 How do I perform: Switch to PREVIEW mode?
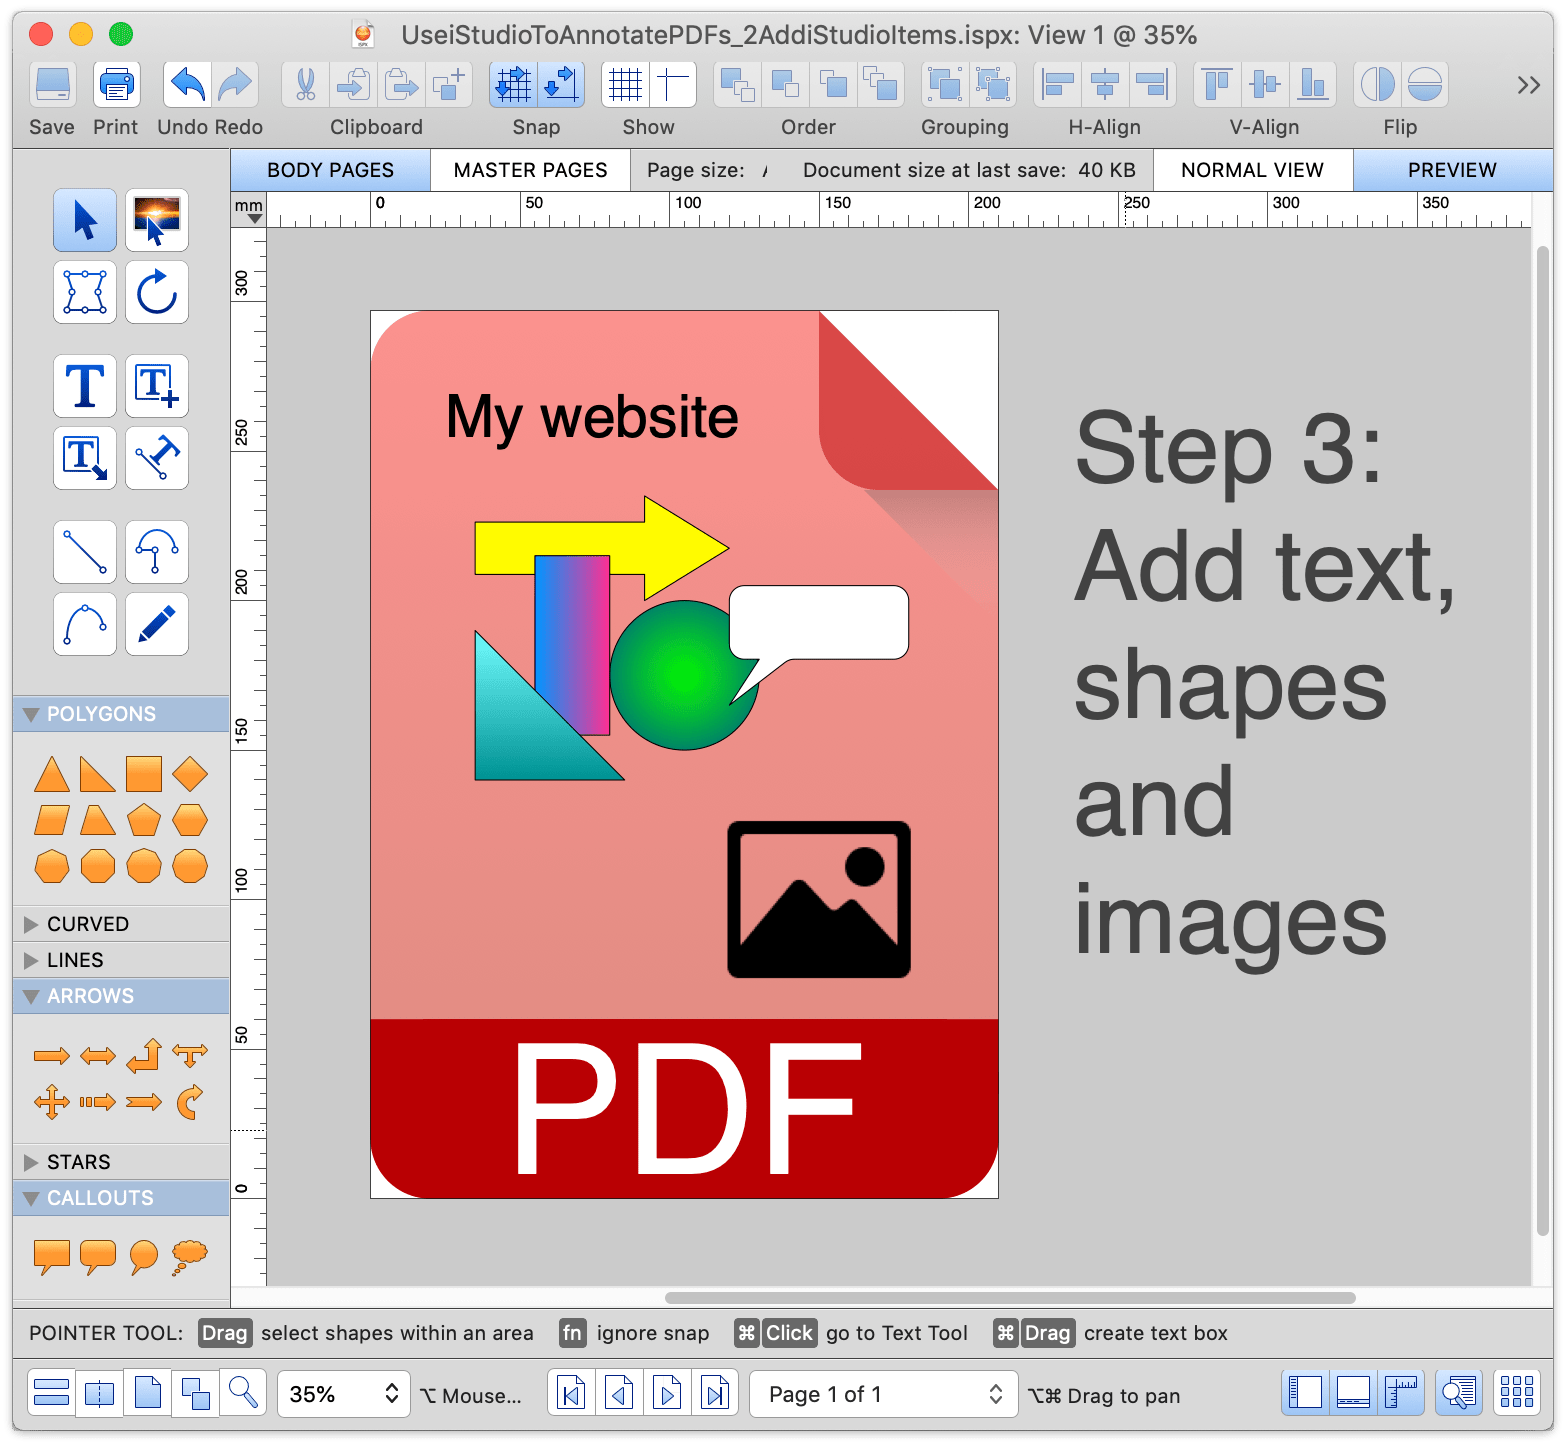(1452, 169)
